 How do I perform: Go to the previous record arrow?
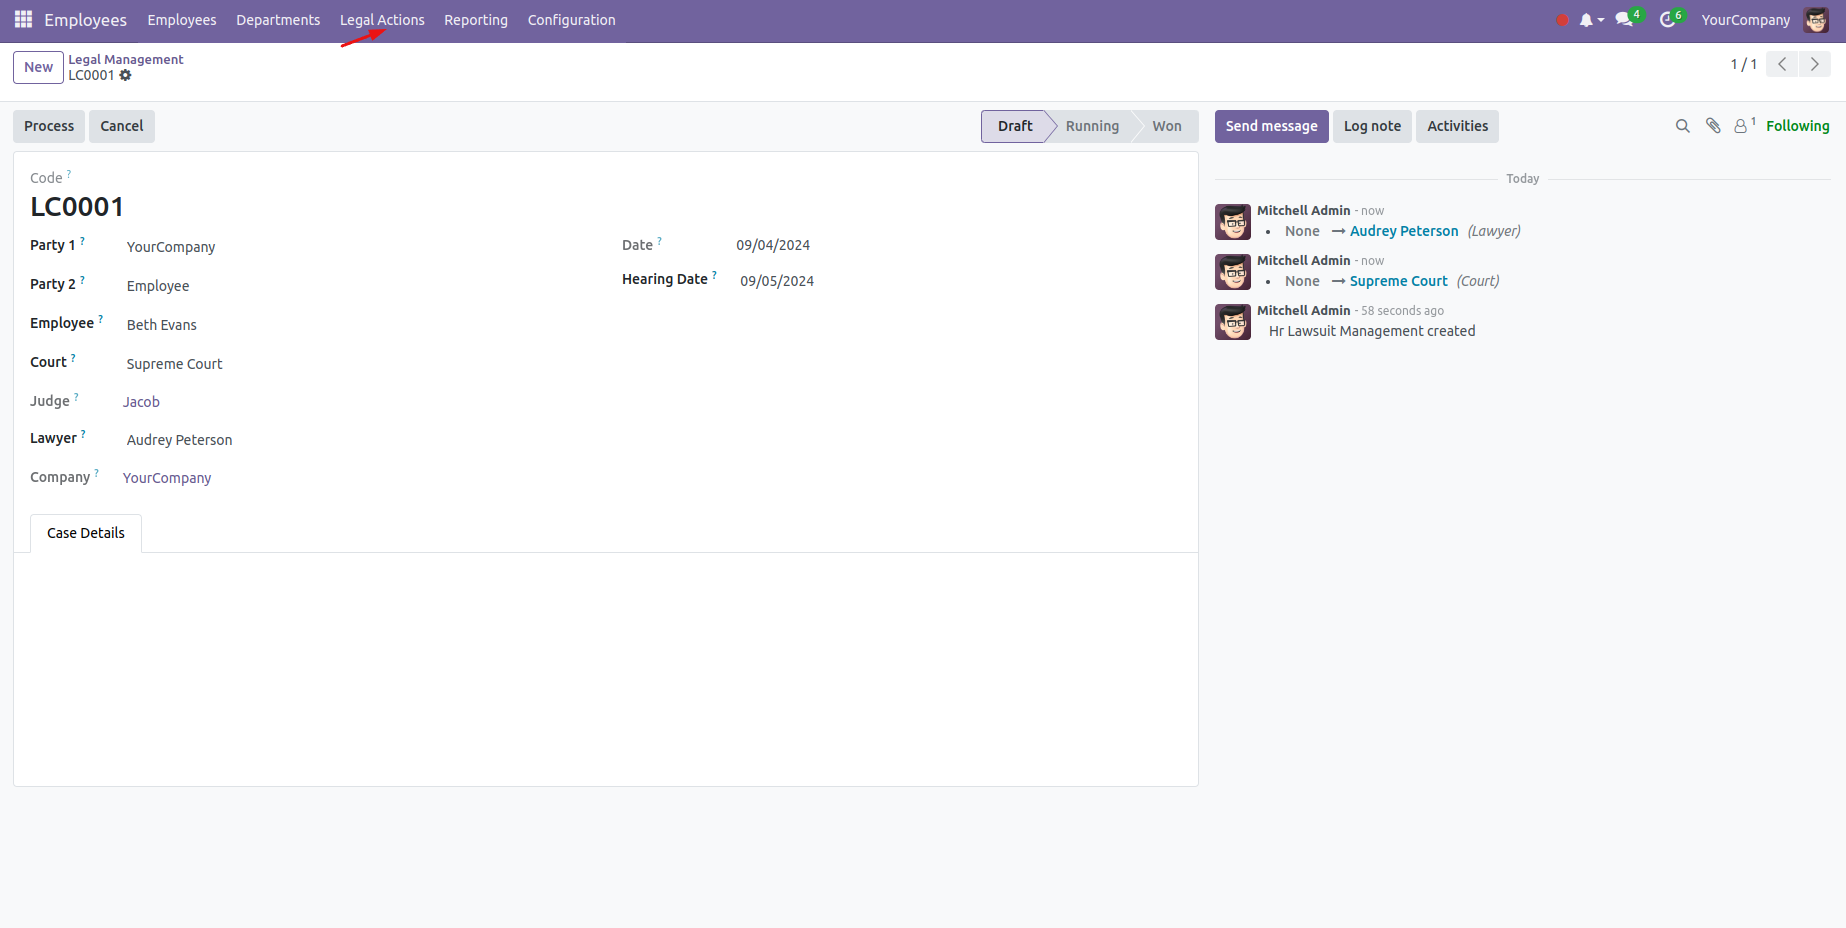(1782, 64)
